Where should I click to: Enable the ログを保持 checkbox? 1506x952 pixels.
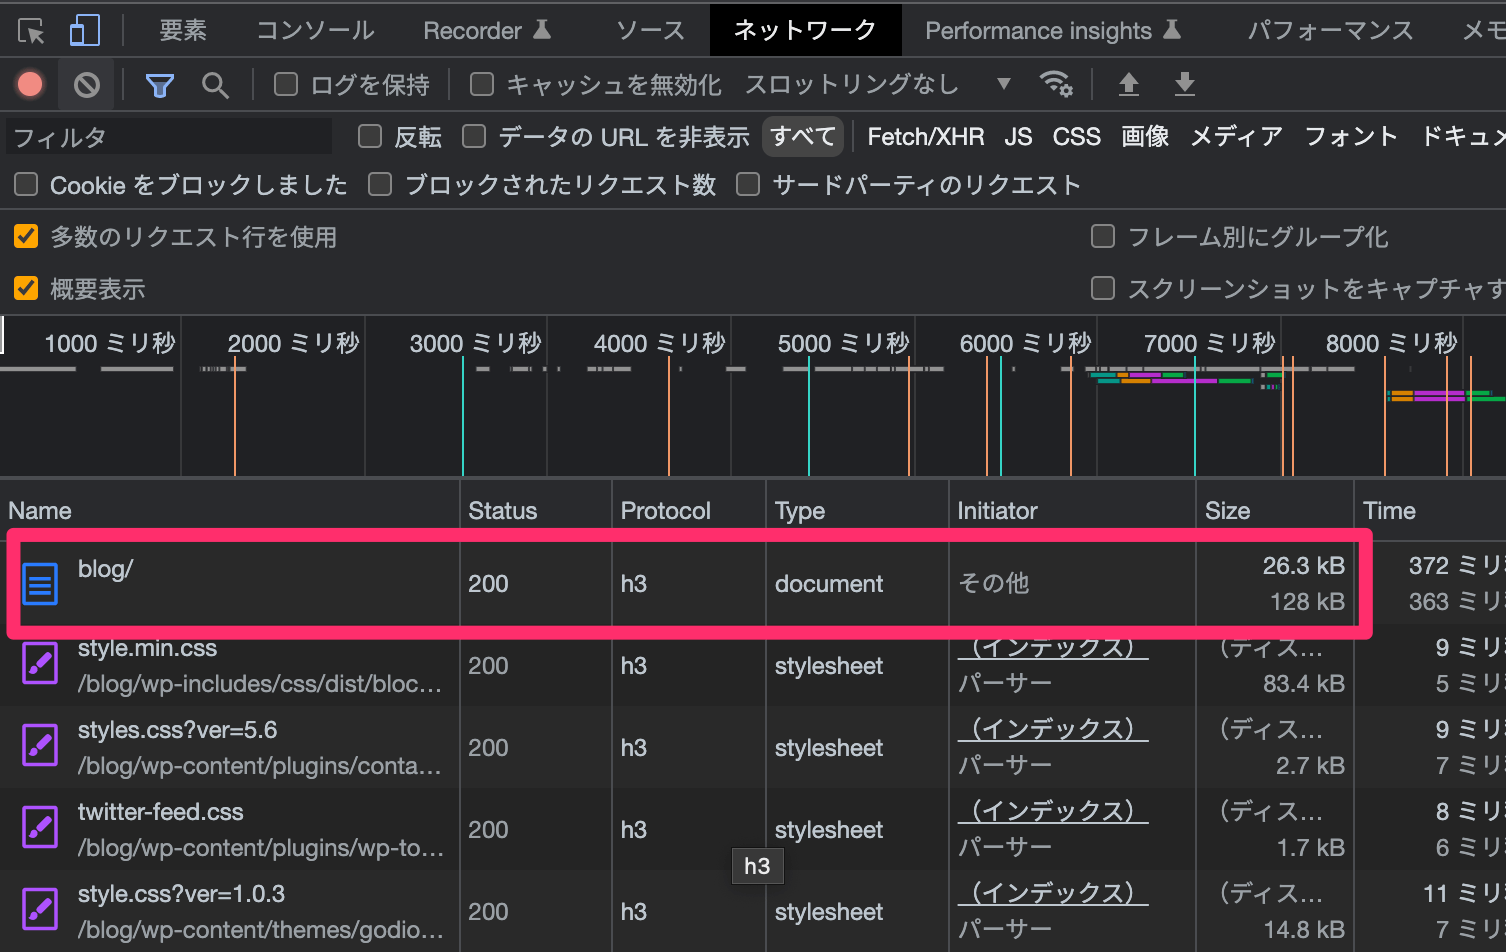(286, 84)
